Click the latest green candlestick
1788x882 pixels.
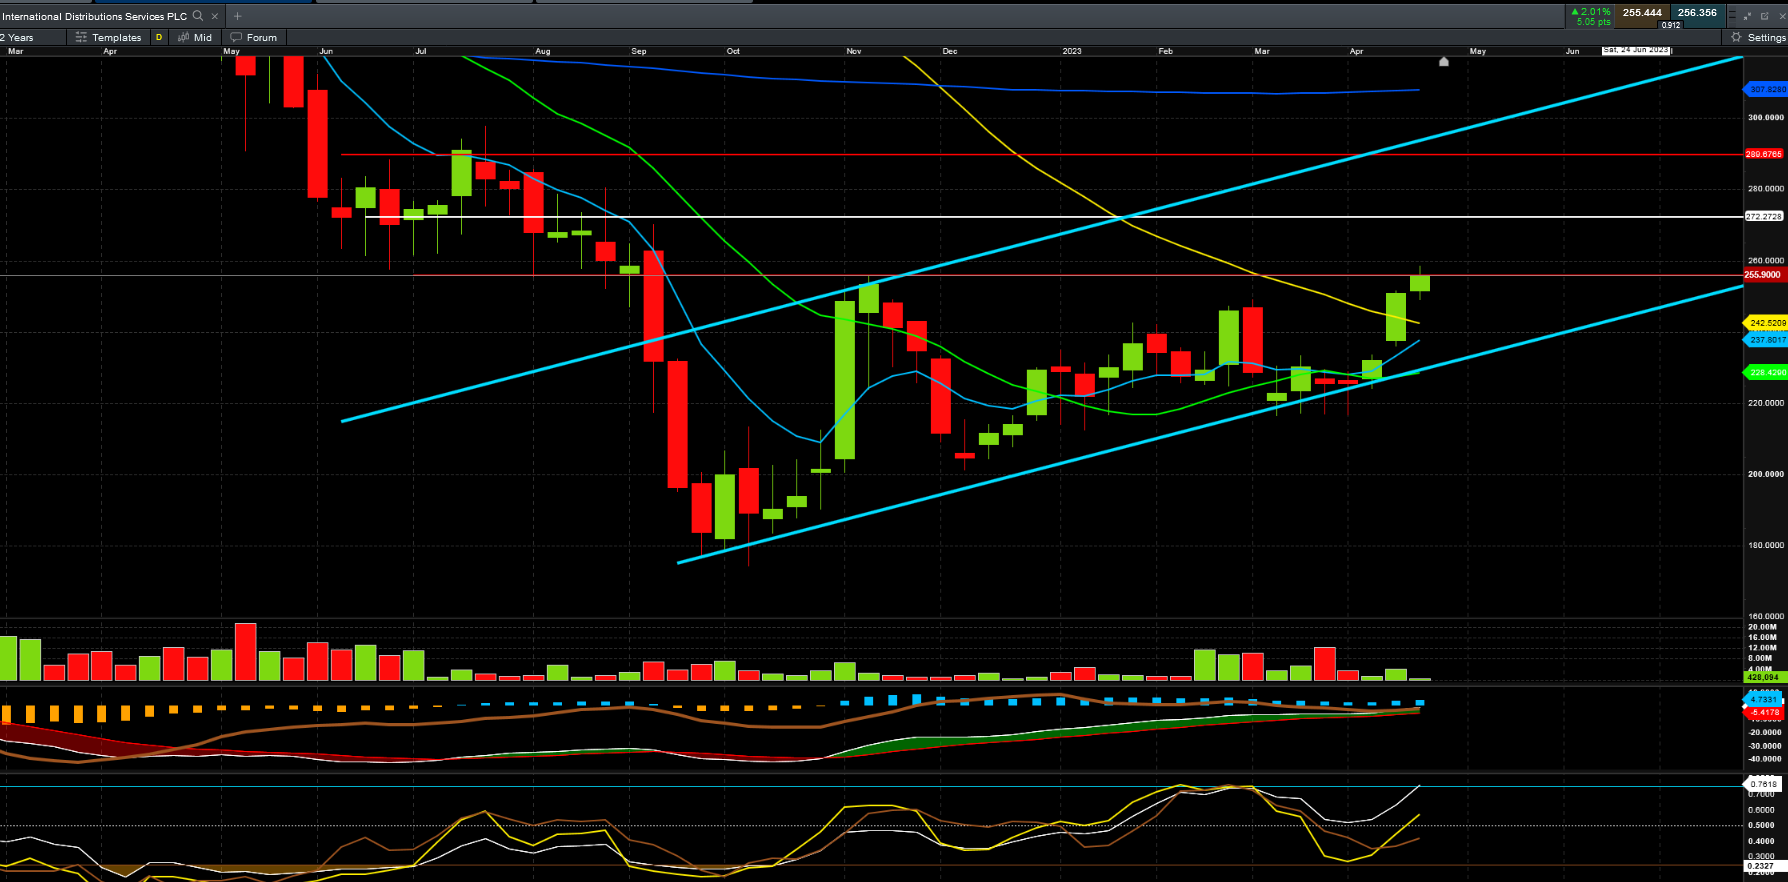tap(1420, 283)
